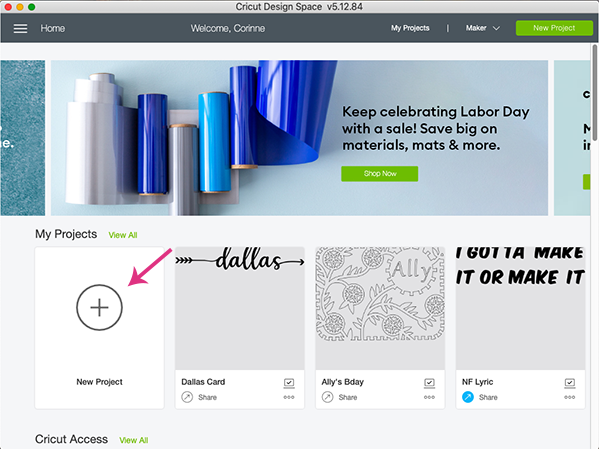Click NF Lyric blue share icon

[468, 397]
